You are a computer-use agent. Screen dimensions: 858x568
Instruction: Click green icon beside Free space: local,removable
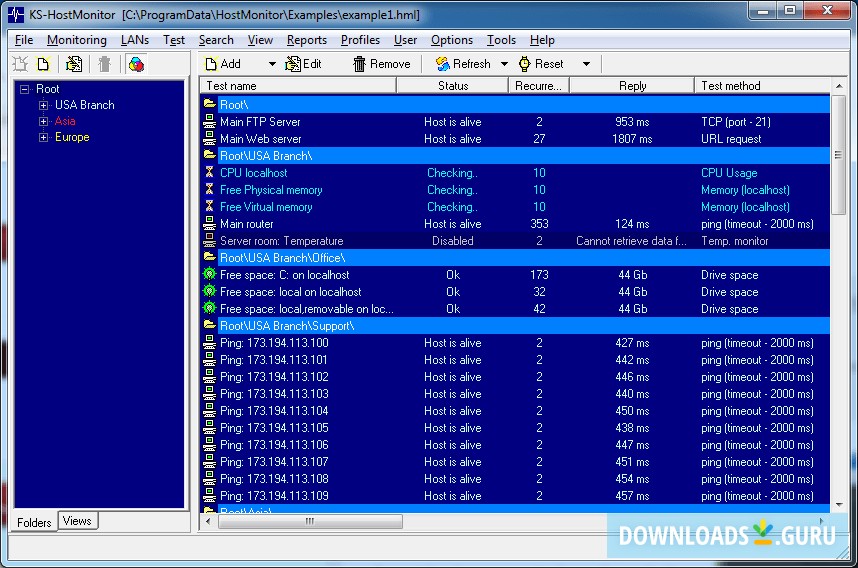click(x=209, y=308)
